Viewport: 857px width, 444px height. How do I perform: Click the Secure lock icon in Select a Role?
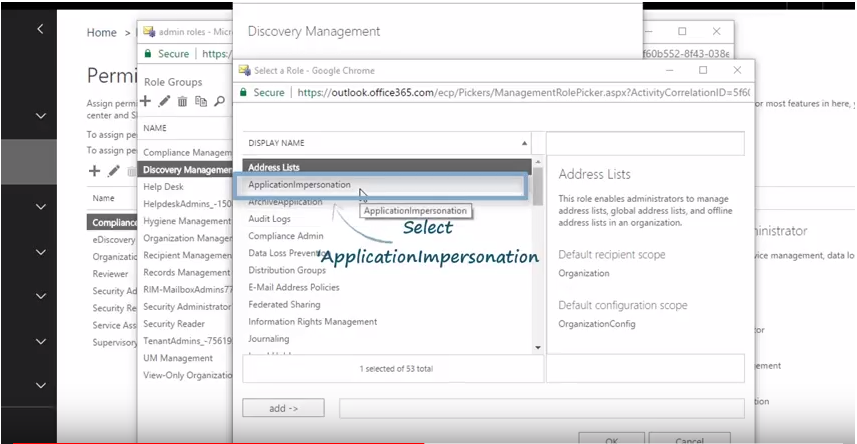click(243, 92)
